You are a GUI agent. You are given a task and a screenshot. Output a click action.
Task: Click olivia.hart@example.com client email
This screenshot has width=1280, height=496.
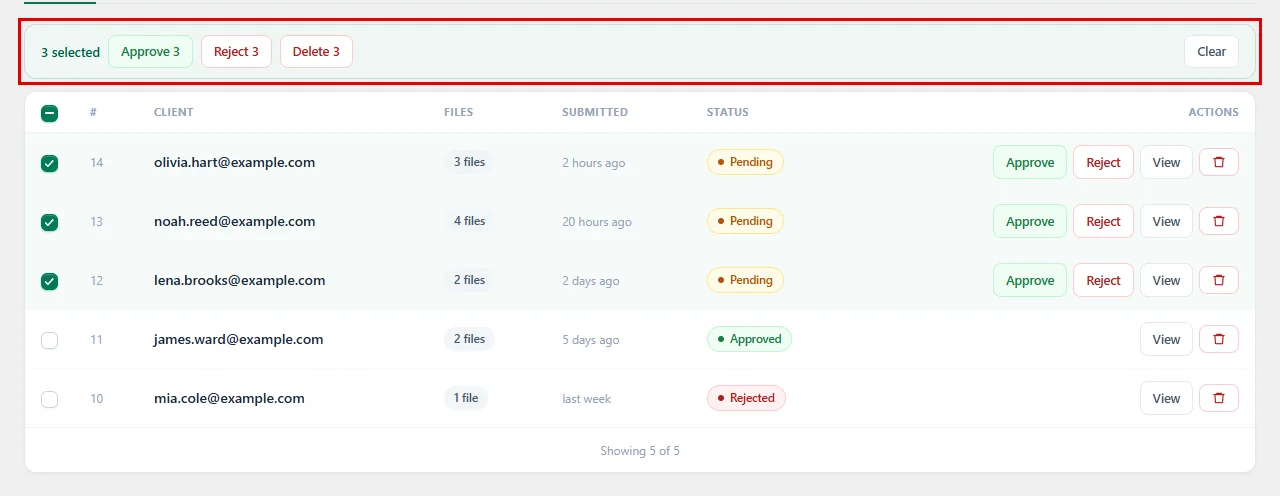click(235, 162)
